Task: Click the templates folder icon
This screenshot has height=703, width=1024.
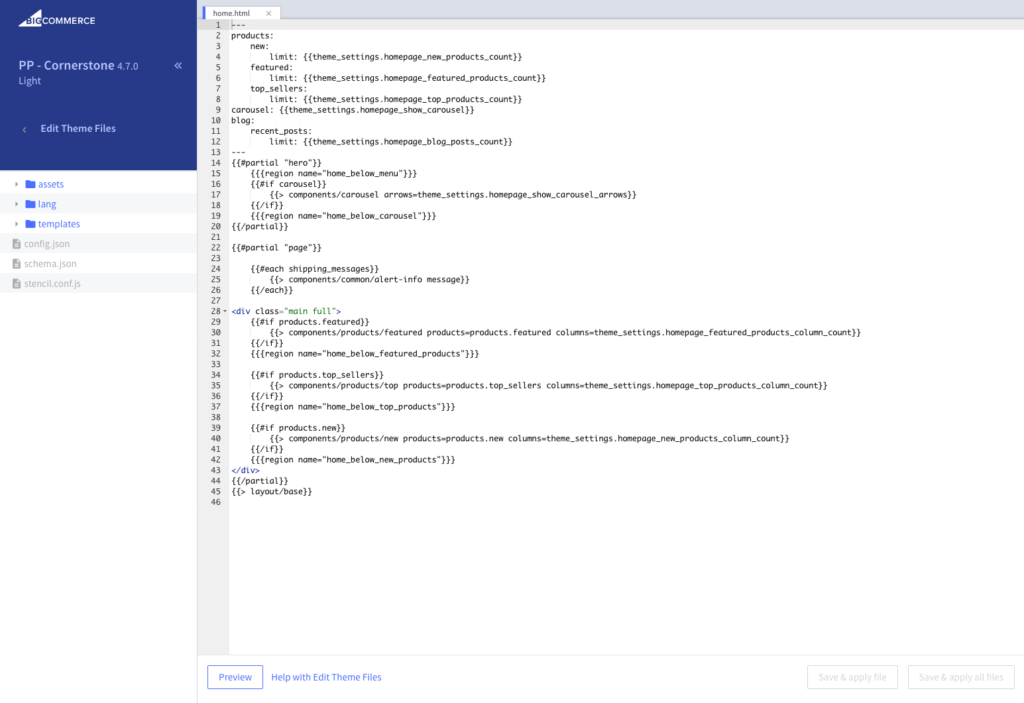Action: (30, 224)
